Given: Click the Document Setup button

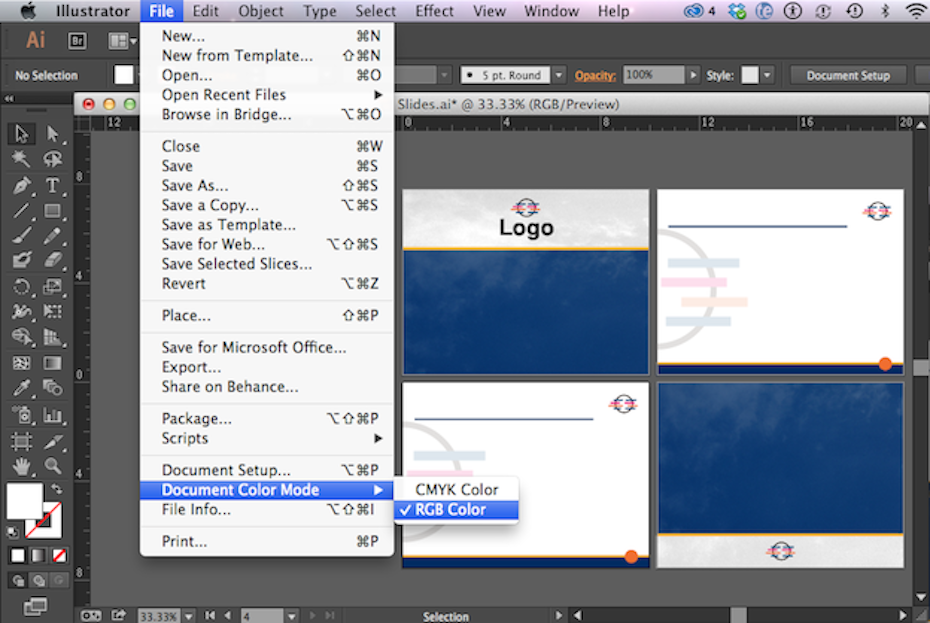Looking at the screenshot, I should 847,76.
